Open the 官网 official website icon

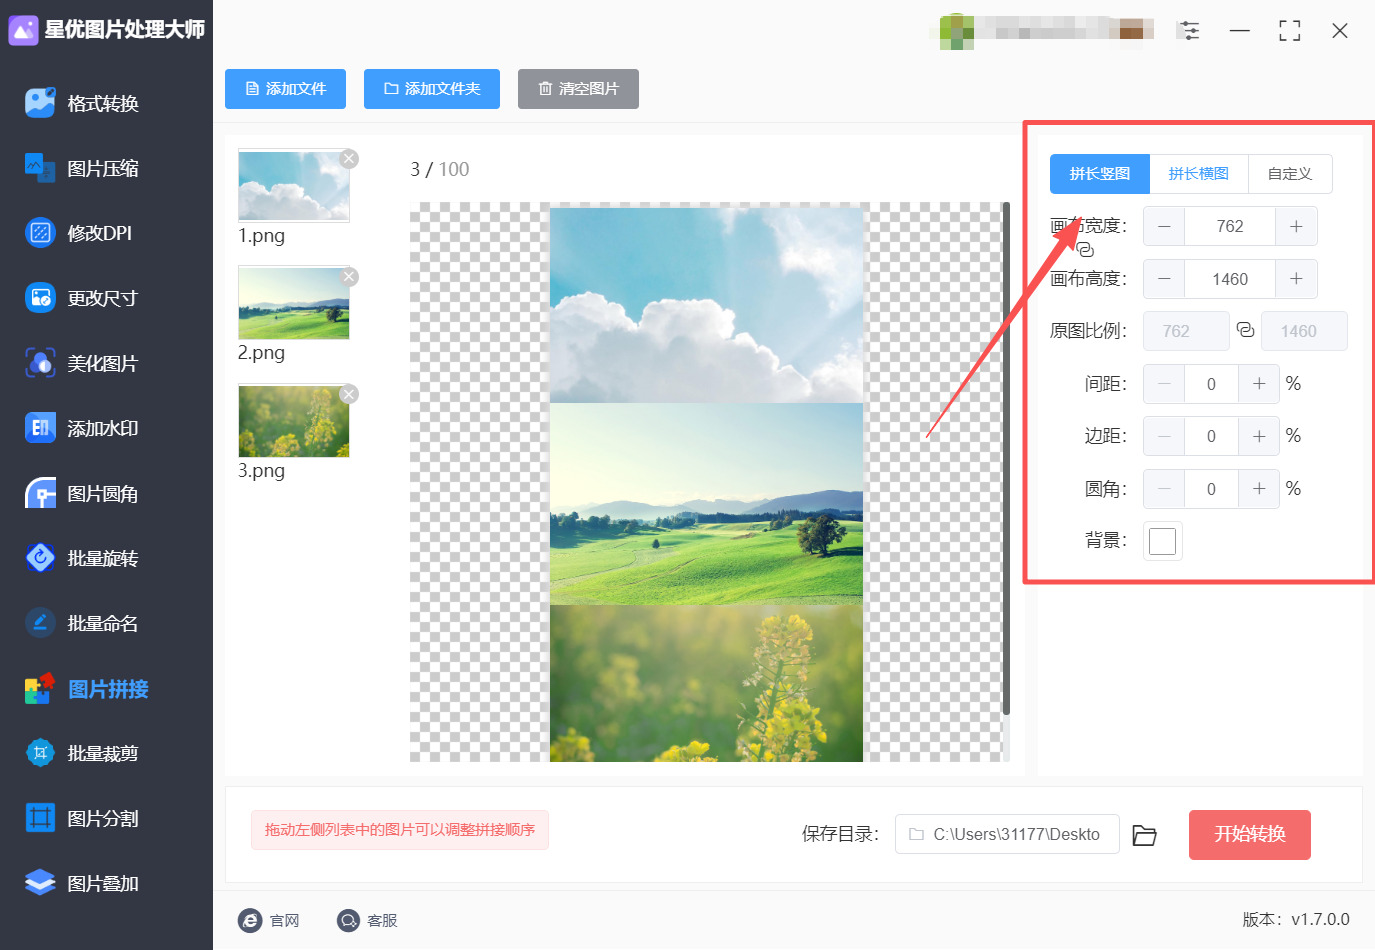coord(250,920)
